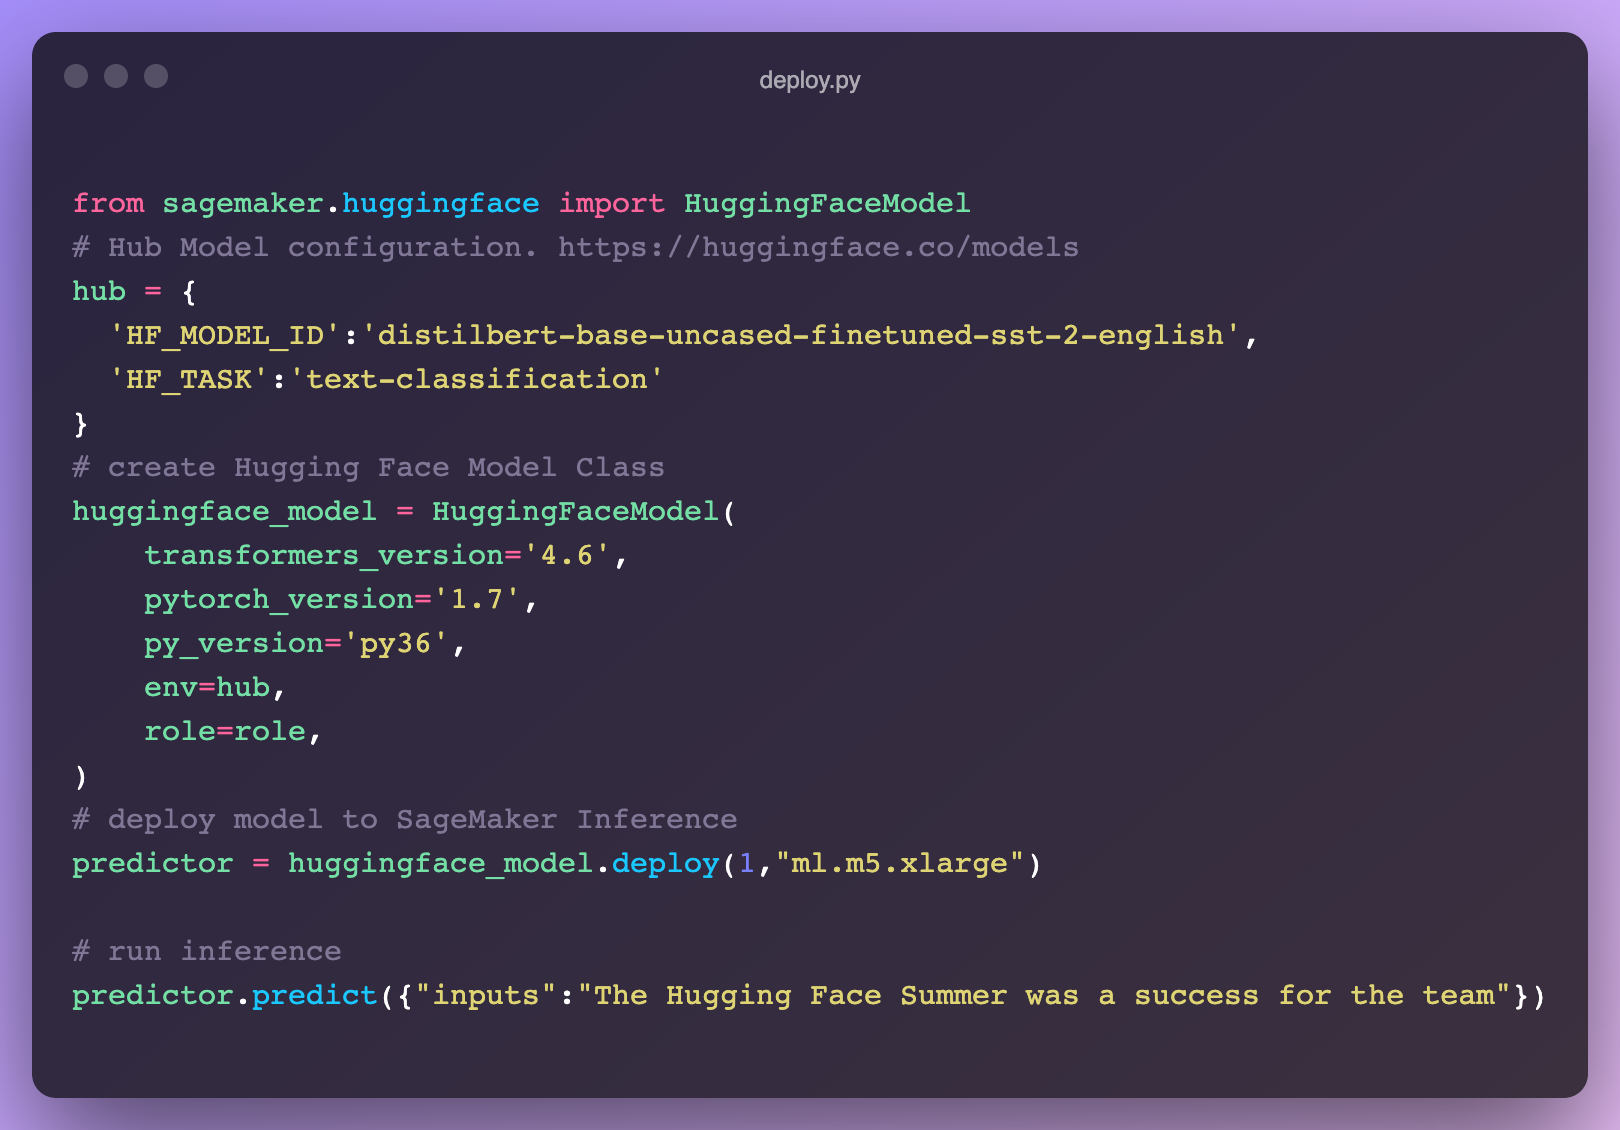Click the 'text-classification' string value

coord(476,379)
